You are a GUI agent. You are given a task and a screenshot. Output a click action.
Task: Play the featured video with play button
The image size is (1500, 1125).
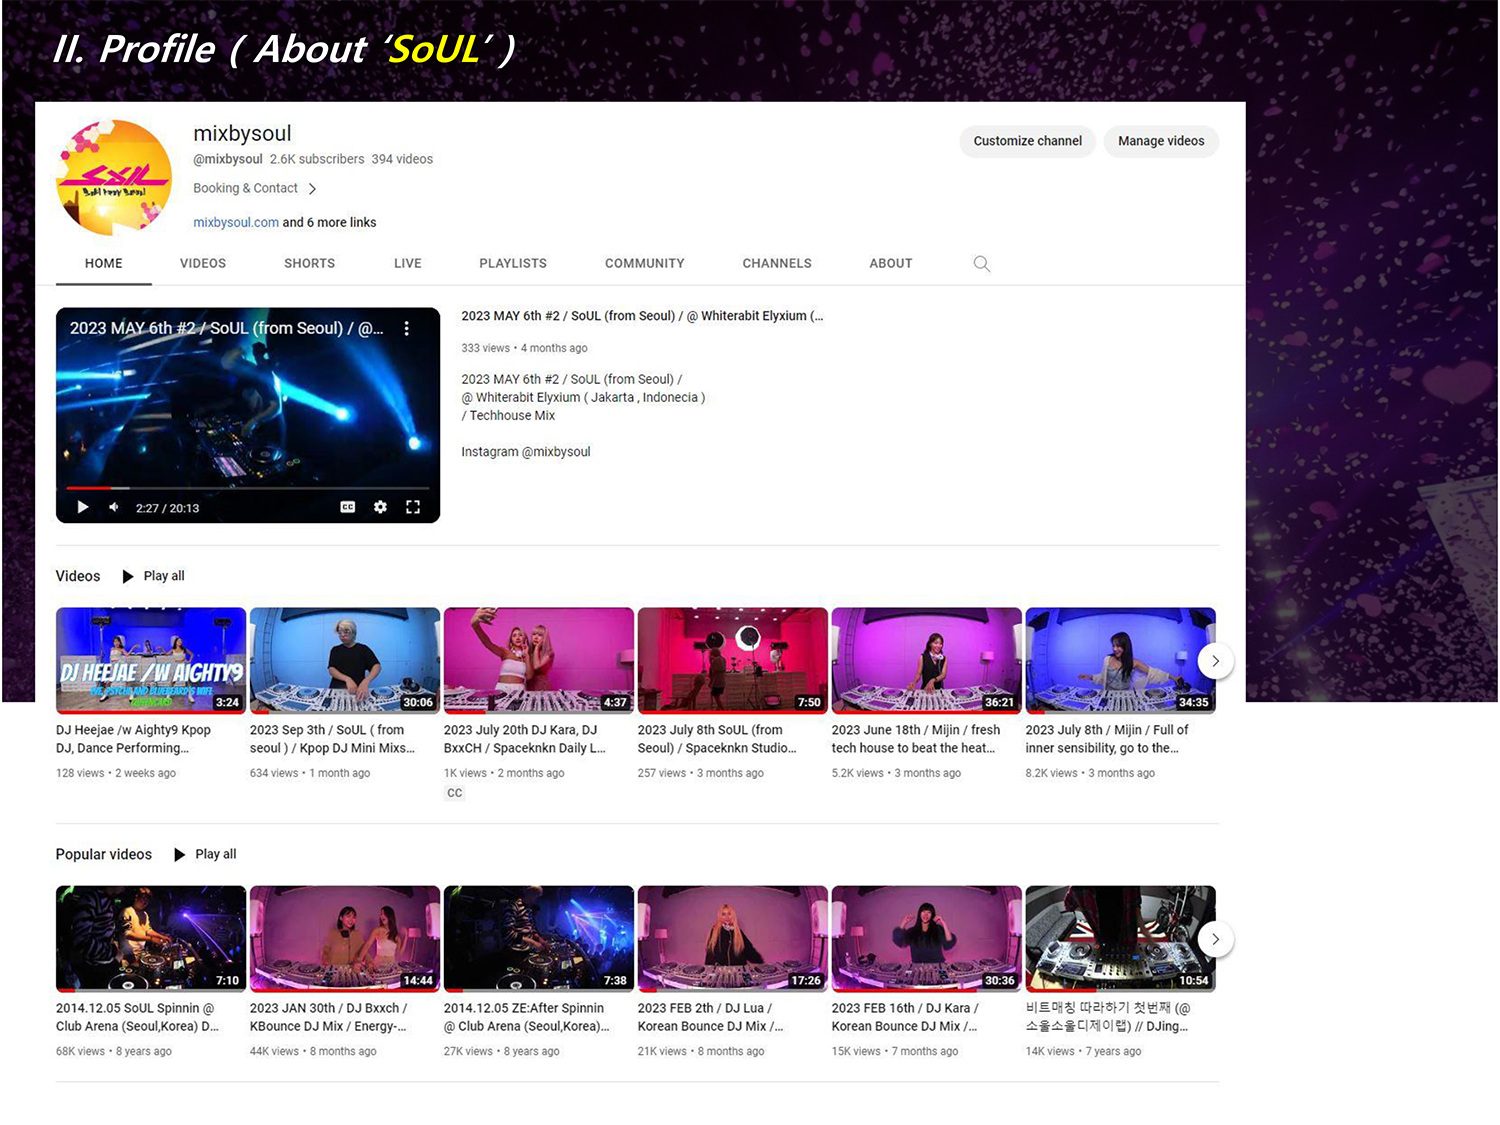point(83,507)
